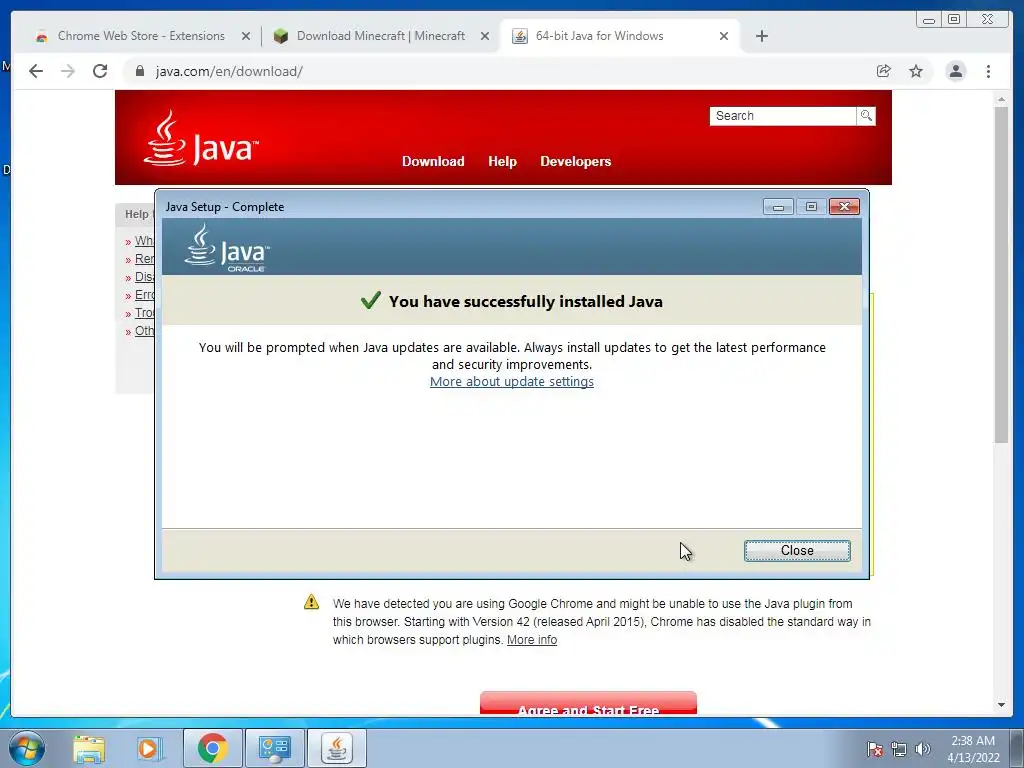This screenshot has width=1024, height=768.
Task: Show calendar from clock 2:38 AM
Action: point(973,749)
